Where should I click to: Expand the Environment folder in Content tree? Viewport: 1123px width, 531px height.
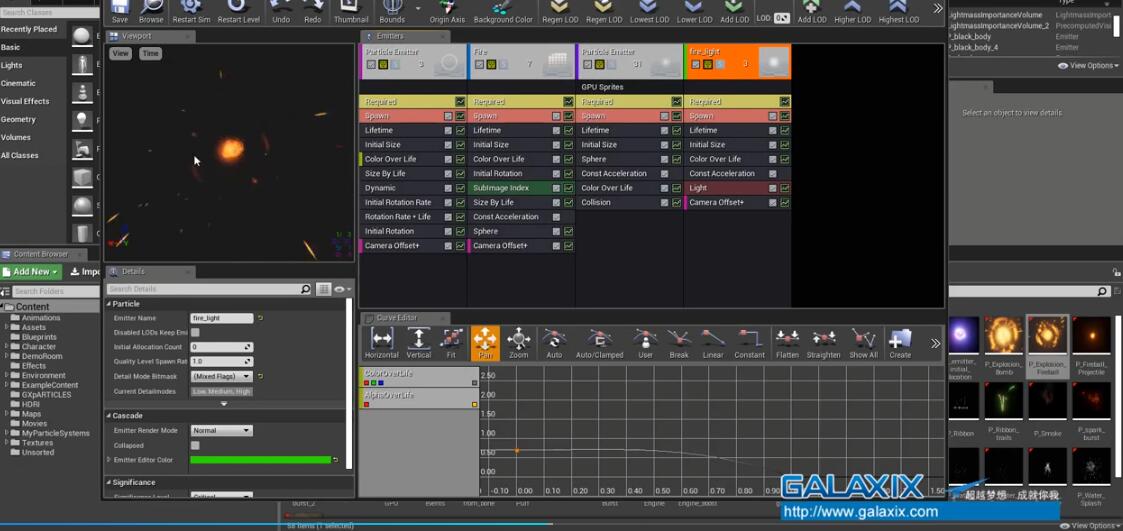(7, 376)
